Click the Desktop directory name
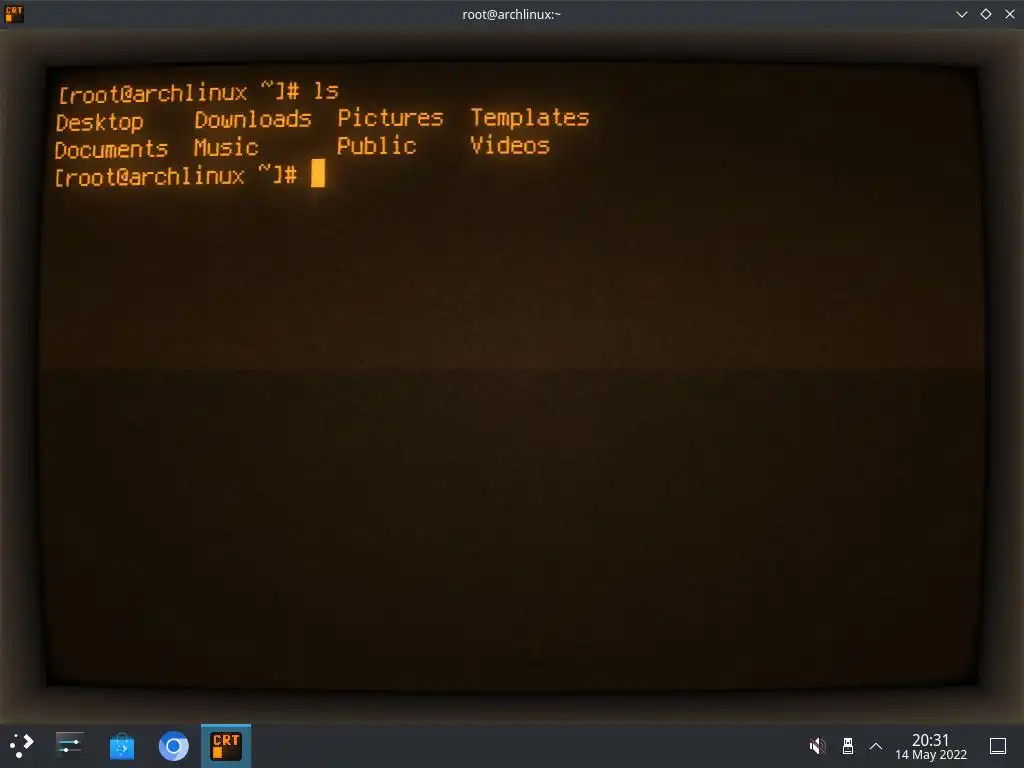The height and width of the screenshot is (768, 1024). click(x=99, y=122)
